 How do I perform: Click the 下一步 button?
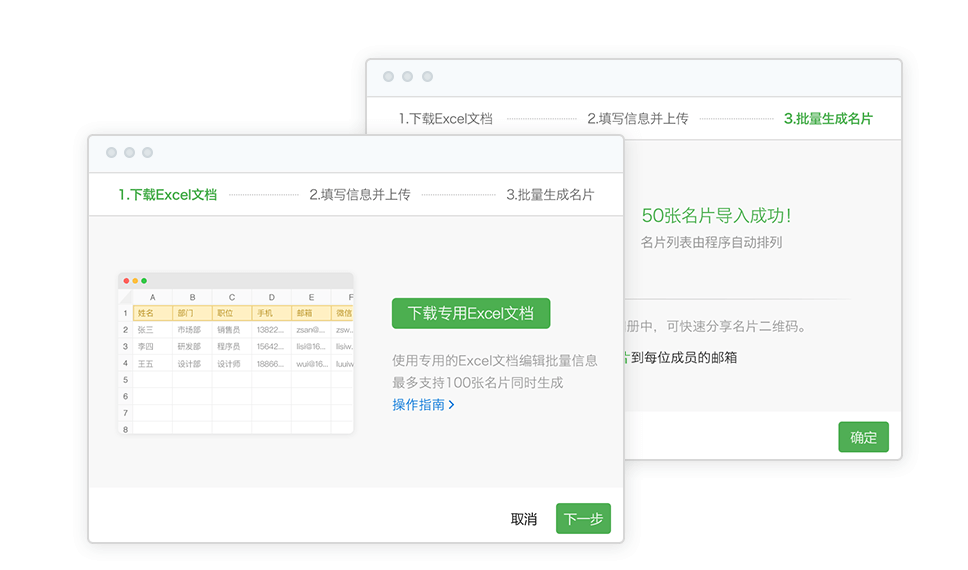(x=583, y=518)
